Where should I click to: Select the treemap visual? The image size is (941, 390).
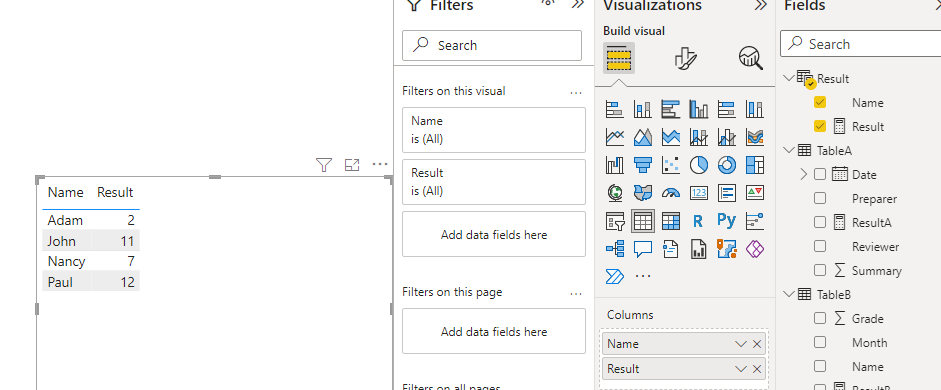(x=754, y=164)
